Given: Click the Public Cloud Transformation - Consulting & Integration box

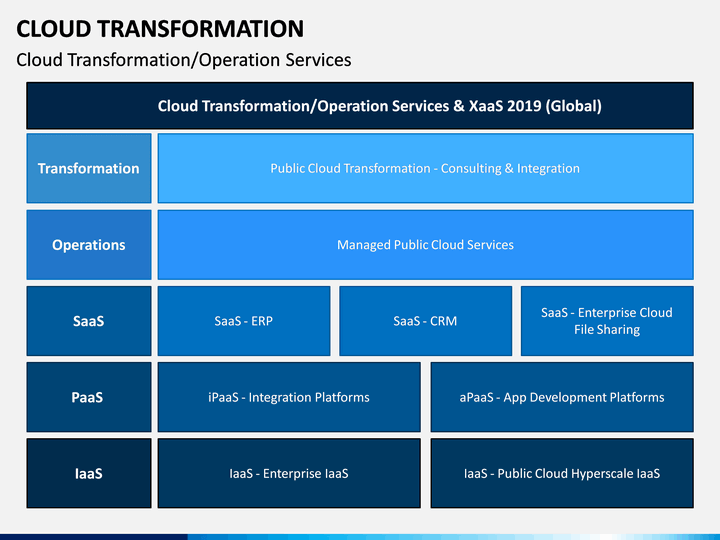Looking at the screenshot, I should 426,168.
